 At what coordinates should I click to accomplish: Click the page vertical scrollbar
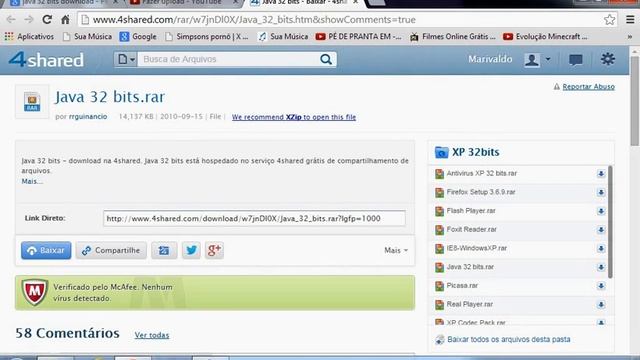tap(635, 101)
